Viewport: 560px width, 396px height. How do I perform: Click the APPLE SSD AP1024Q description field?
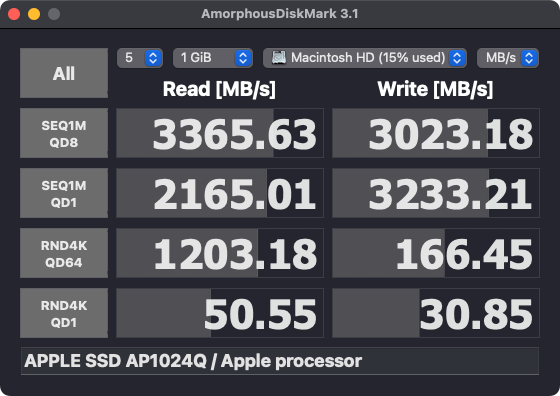coord(280,361)
